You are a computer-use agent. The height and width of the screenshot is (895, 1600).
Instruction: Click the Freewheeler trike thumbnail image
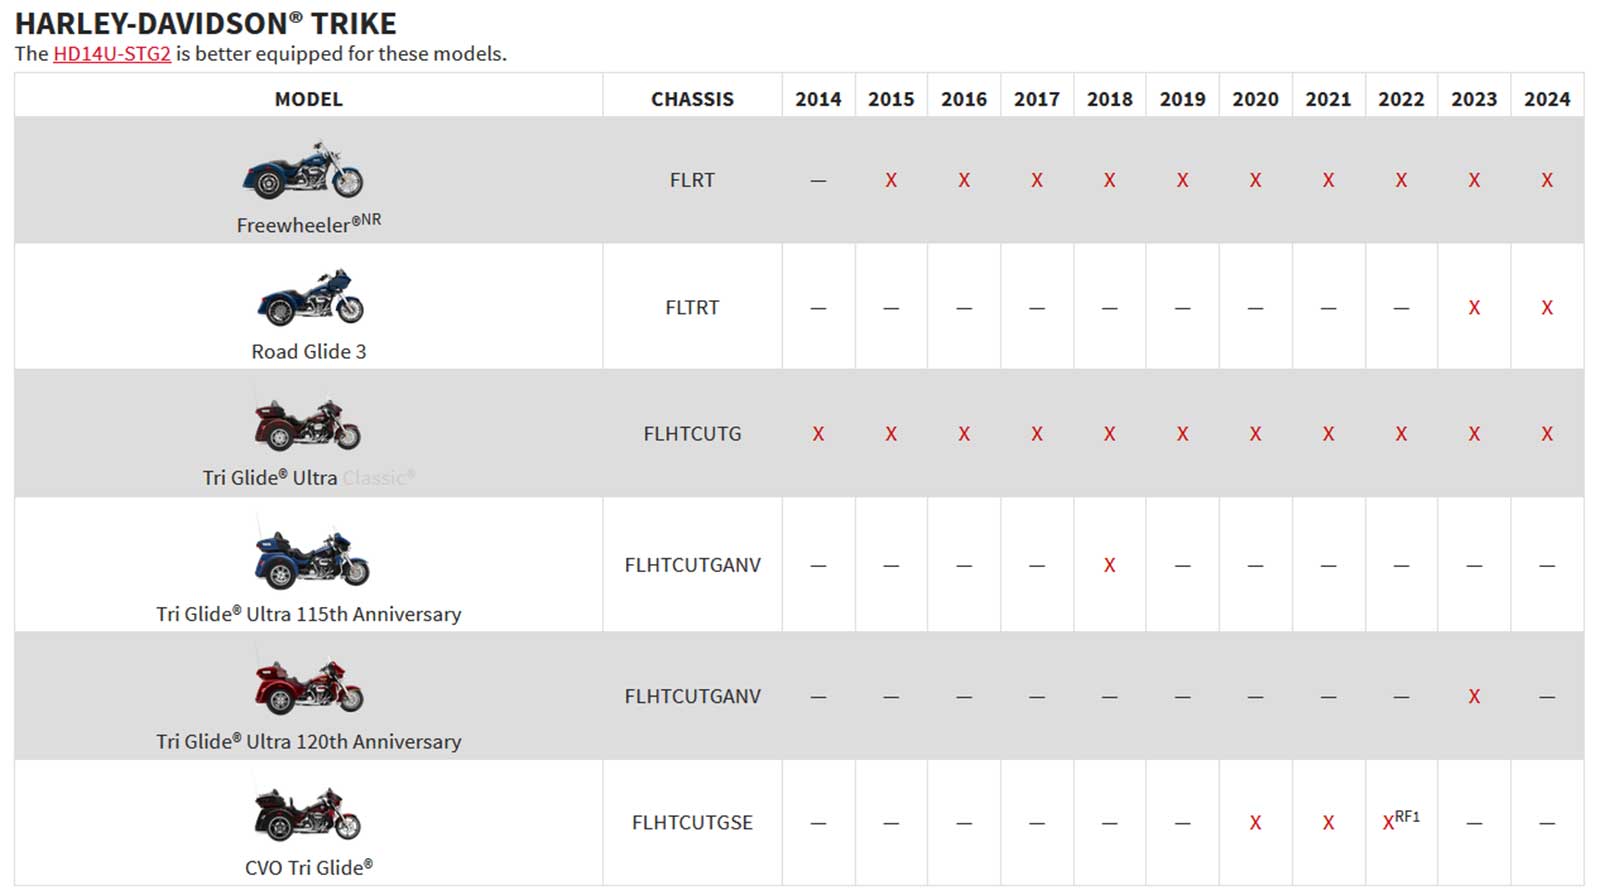coord(303,171)
